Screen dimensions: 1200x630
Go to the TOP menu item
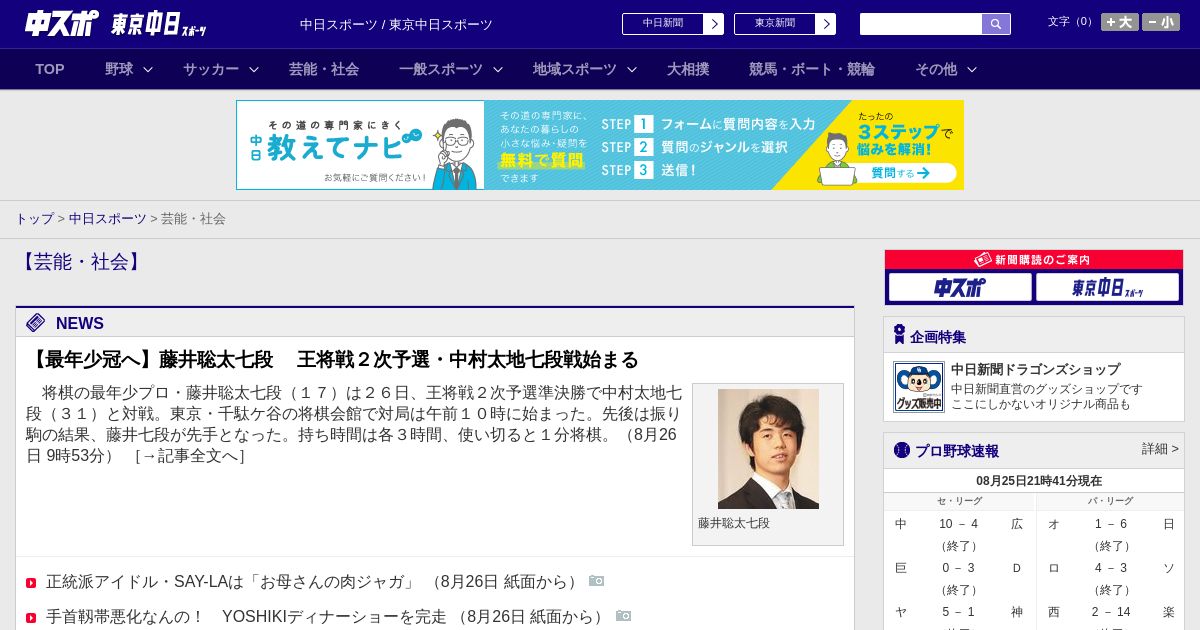50,69
